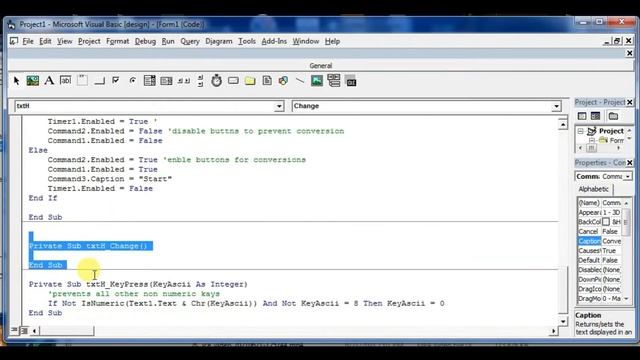
Task: Close the Project explorer panel
Action: pyautogui.click(x=630, y=102)
